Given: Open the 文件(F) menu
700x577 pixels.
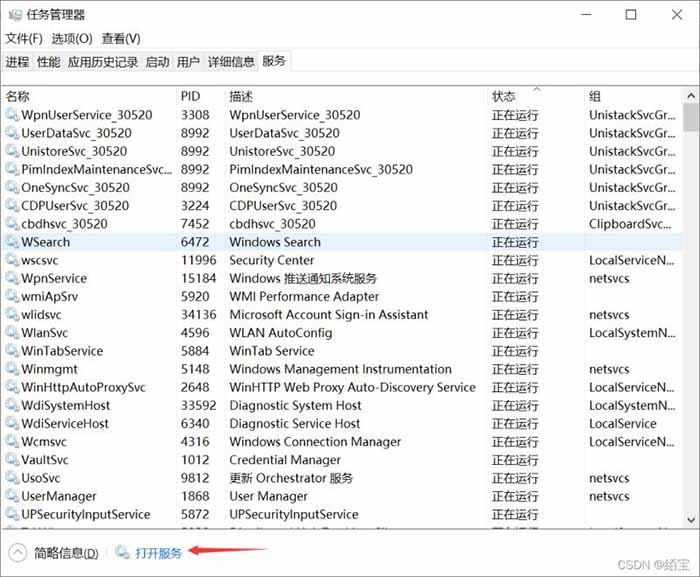Looking at the screenshot, I should click(24, 39).
